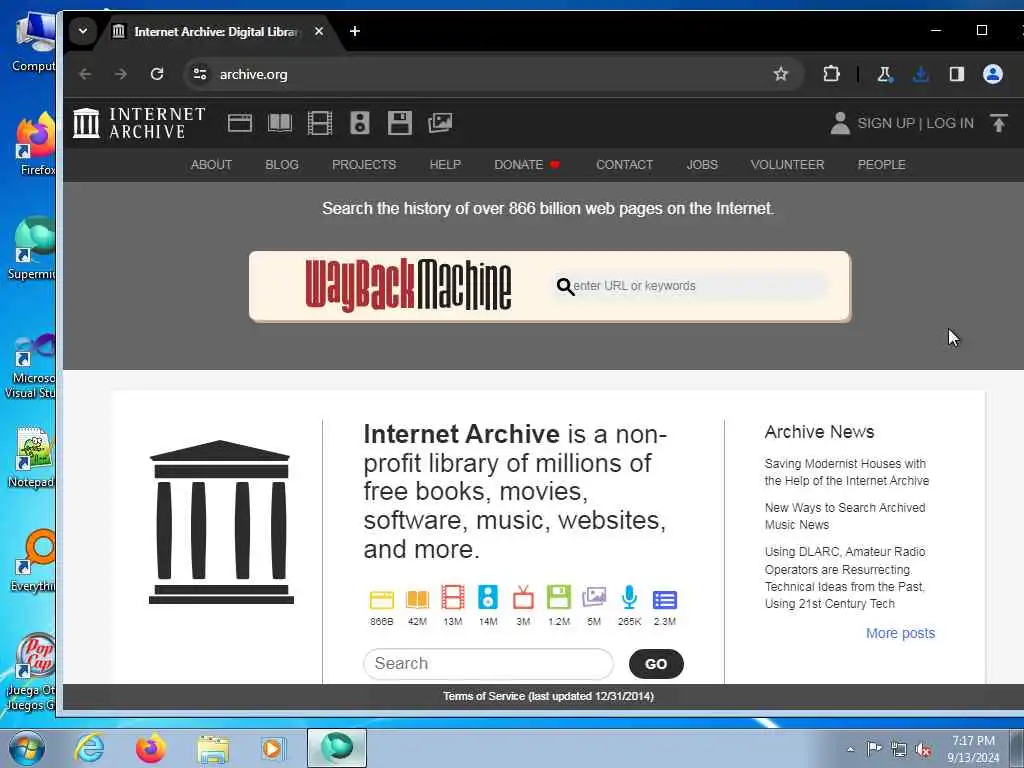This screenshot has width=1024, height=768.
Task: Open the Web media icon in Archive header
Action: pos(240,123)
